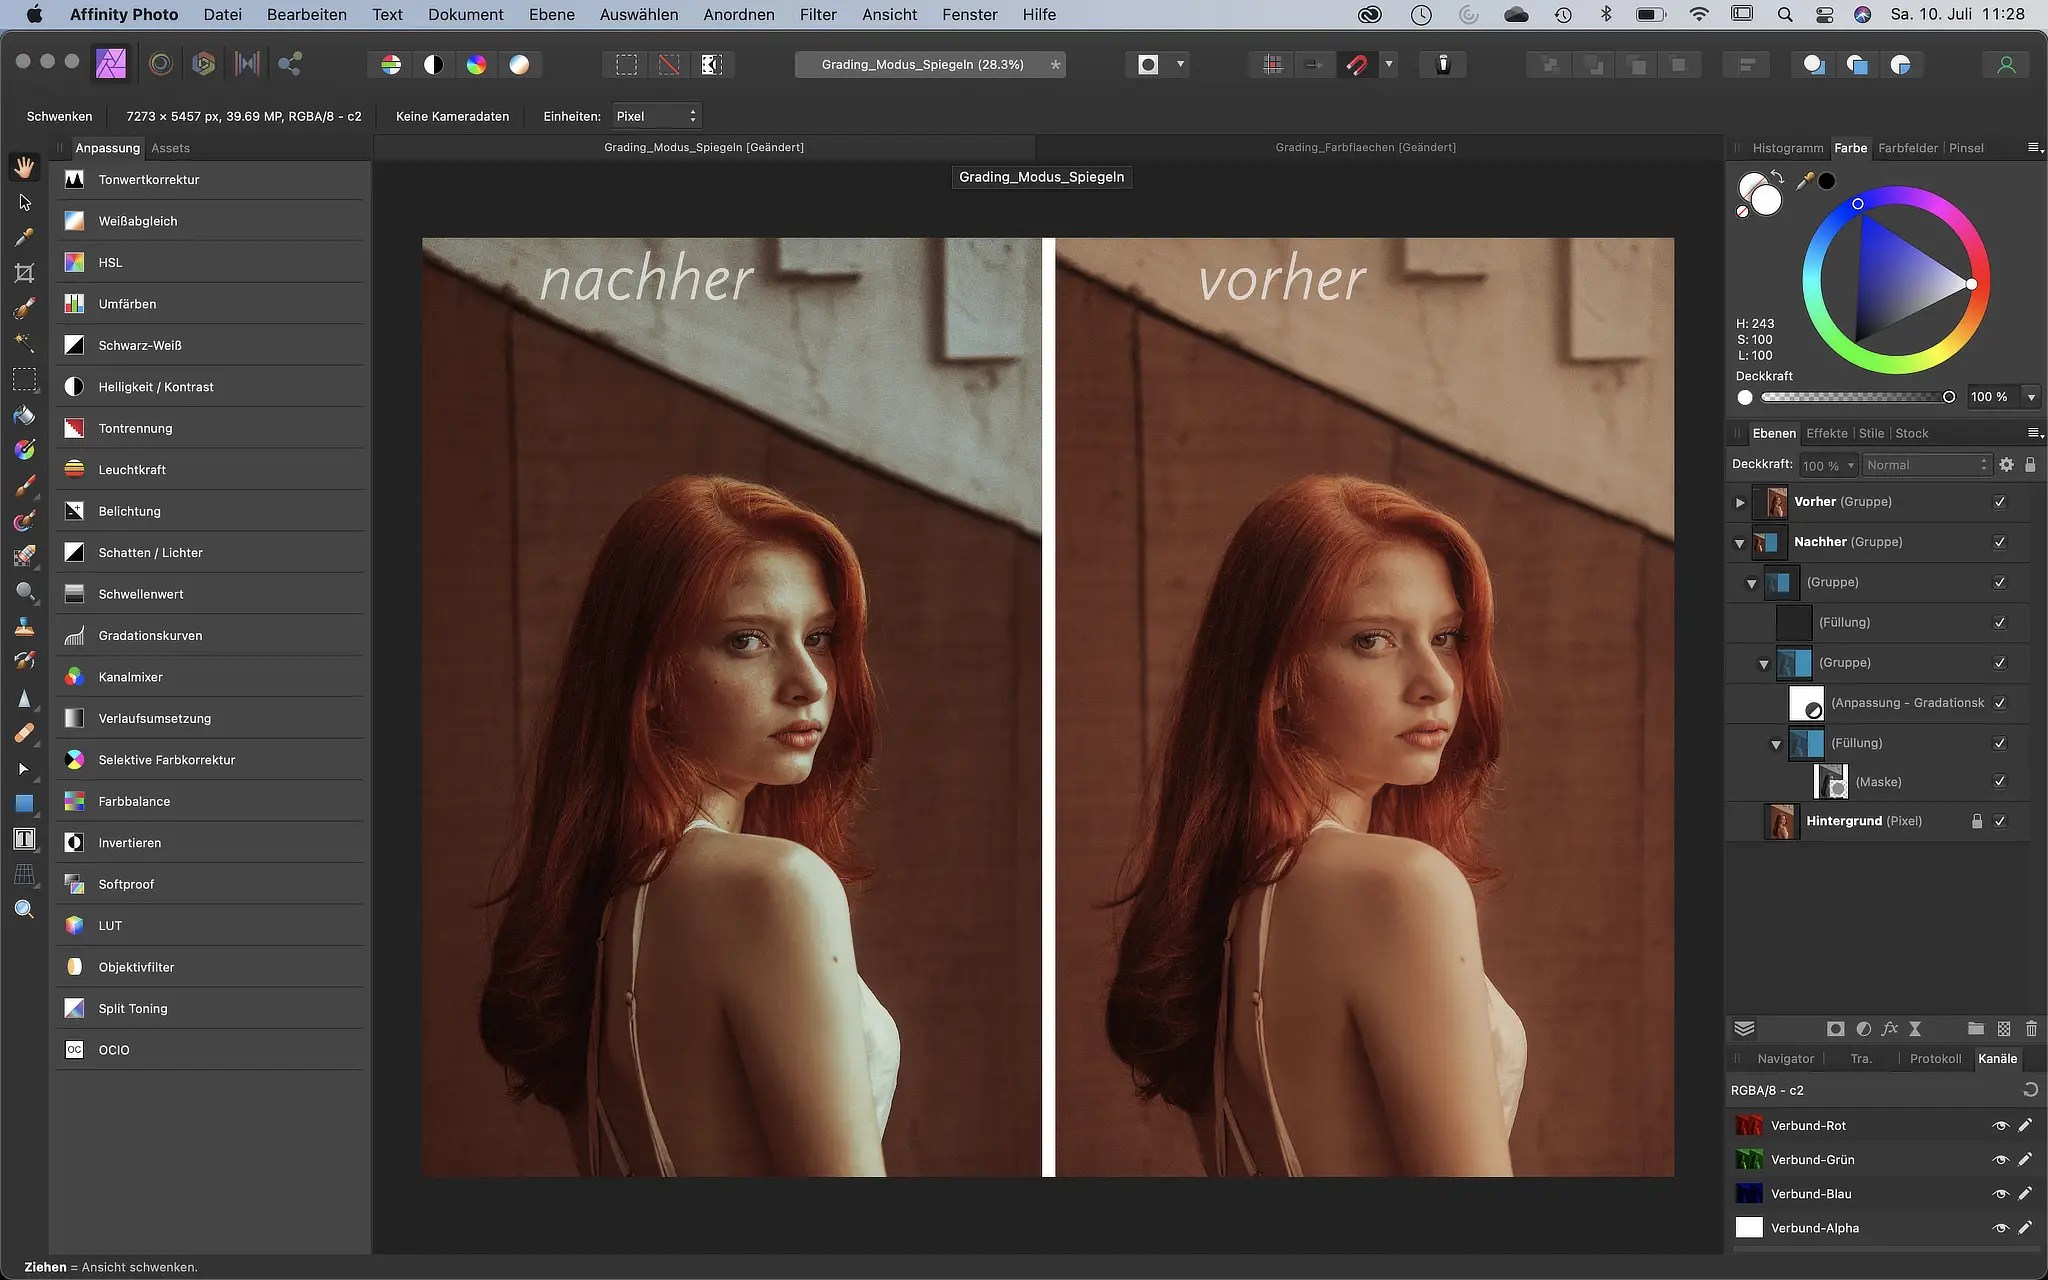Open the Filter menu
This screenshot has height=1280, width=2048.
(x=818, y=14)
